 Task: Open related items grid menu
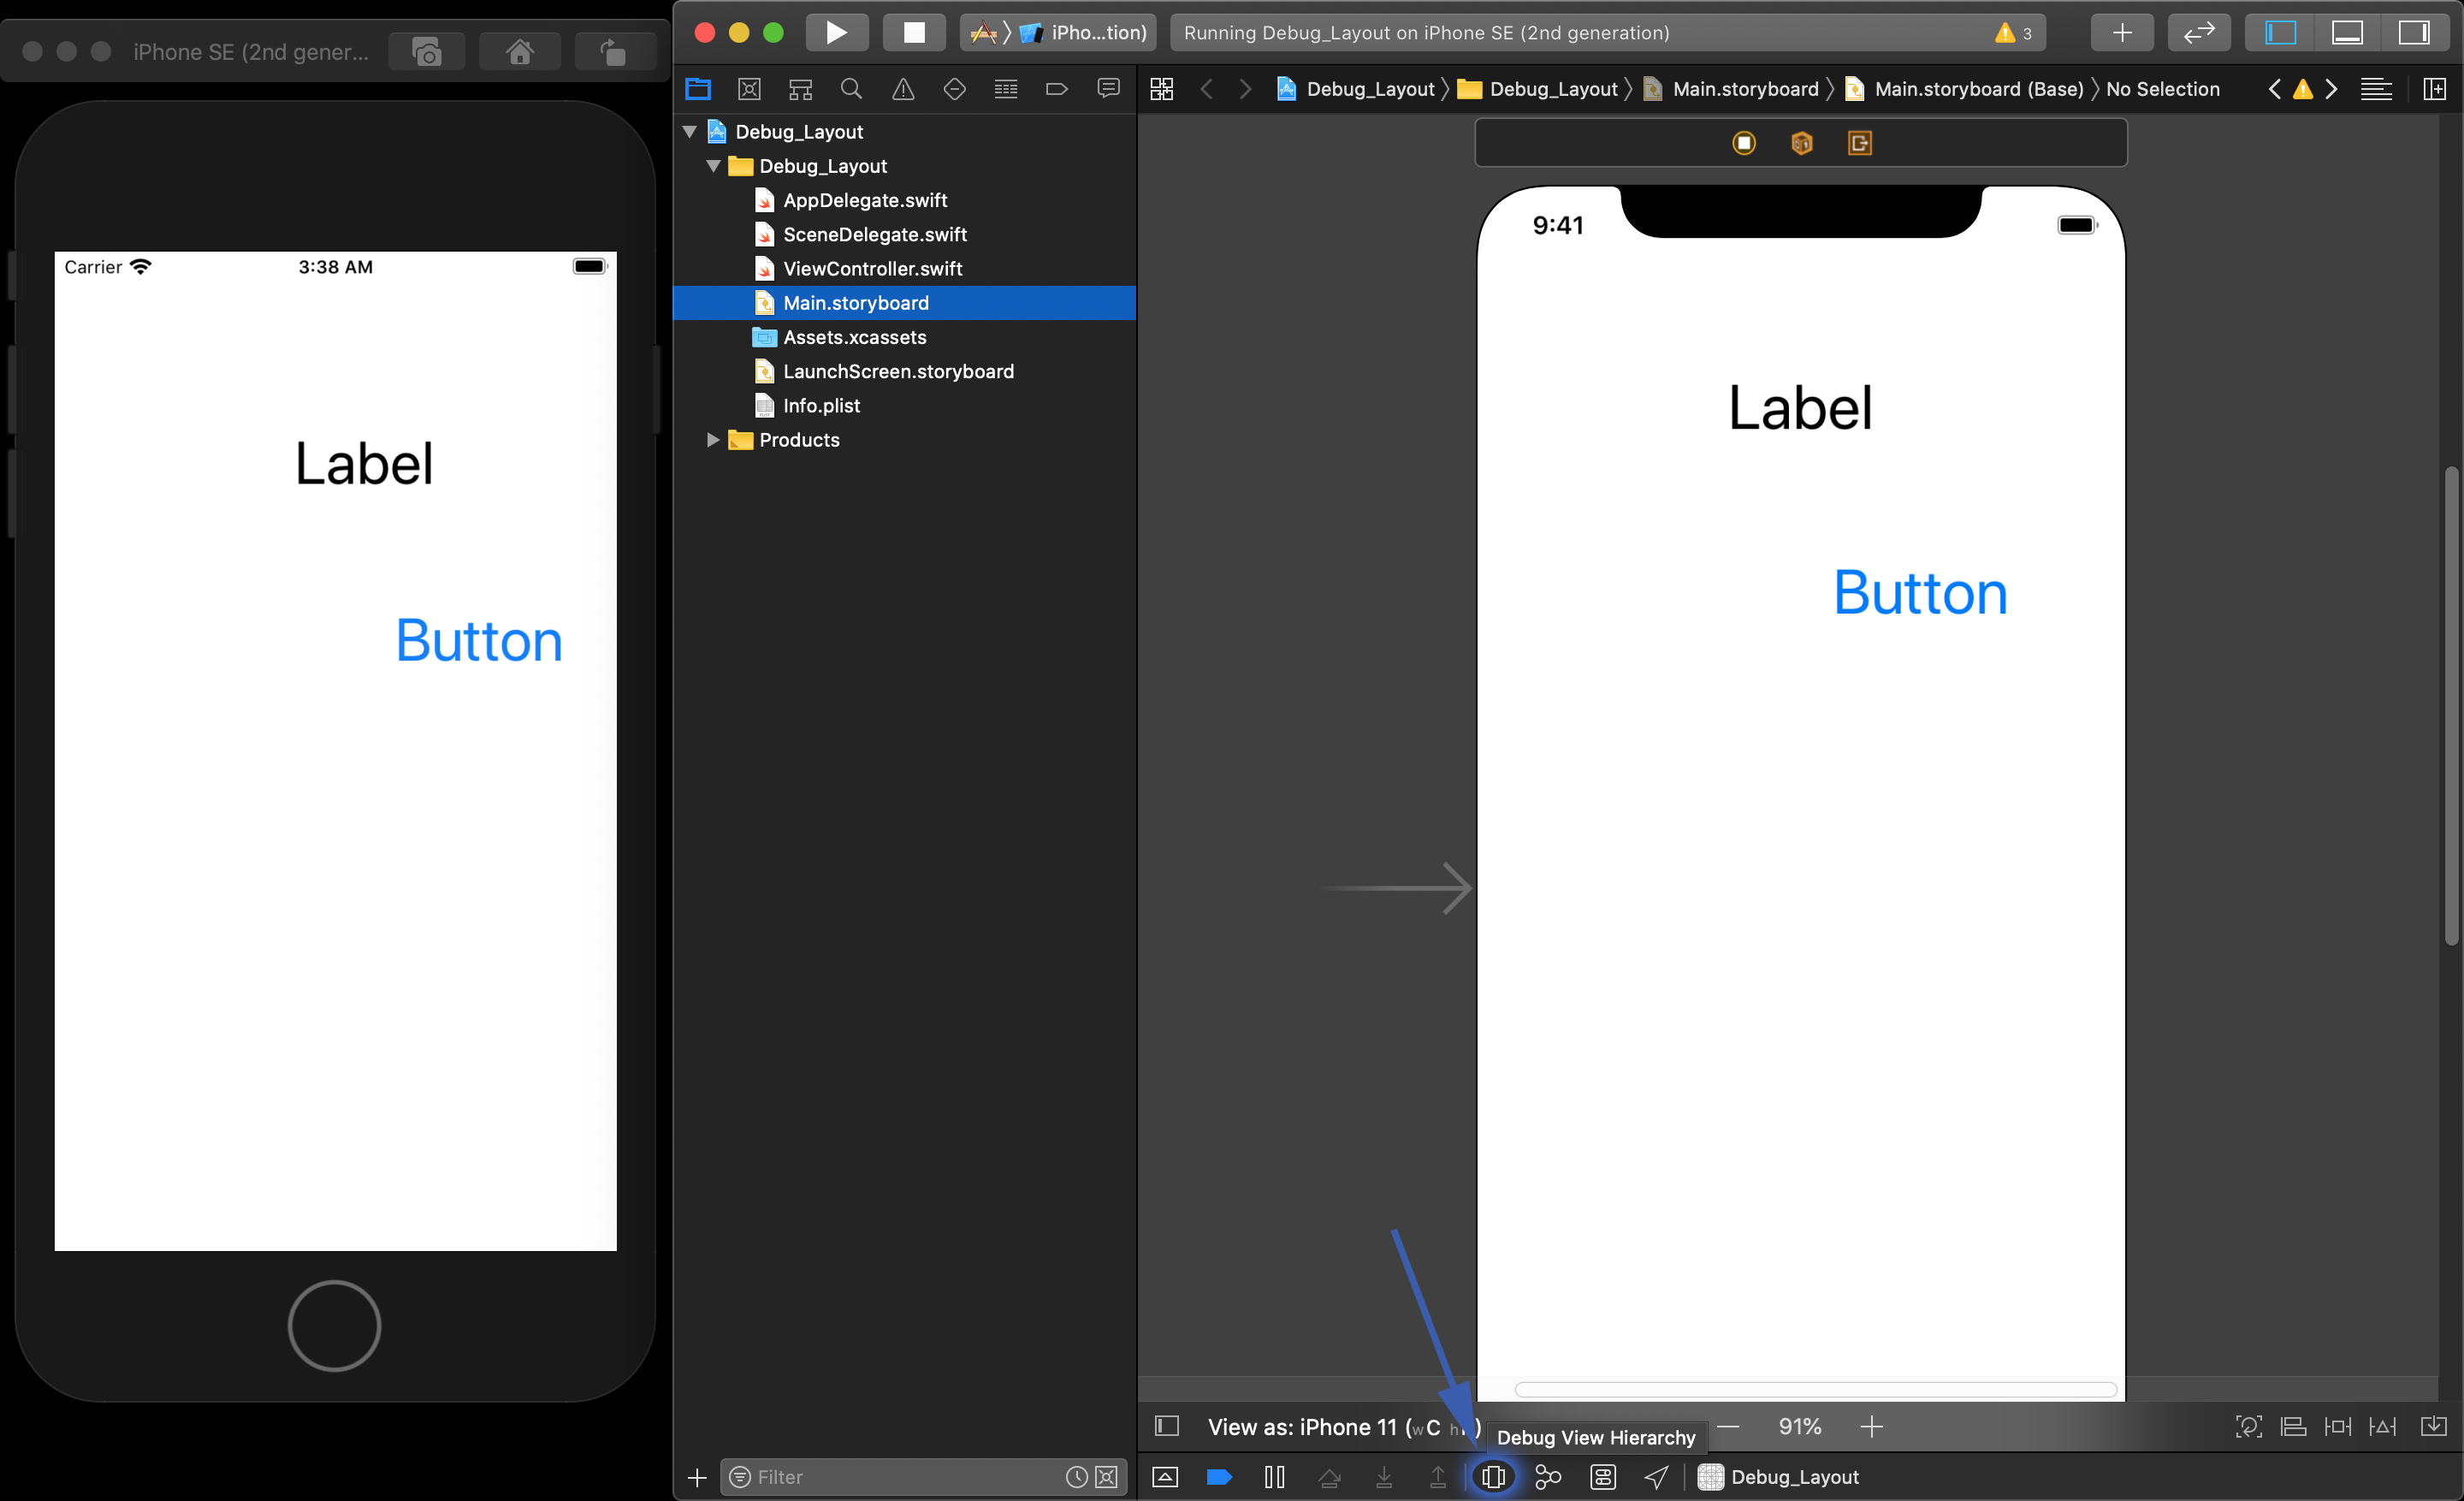point(1161,89)
